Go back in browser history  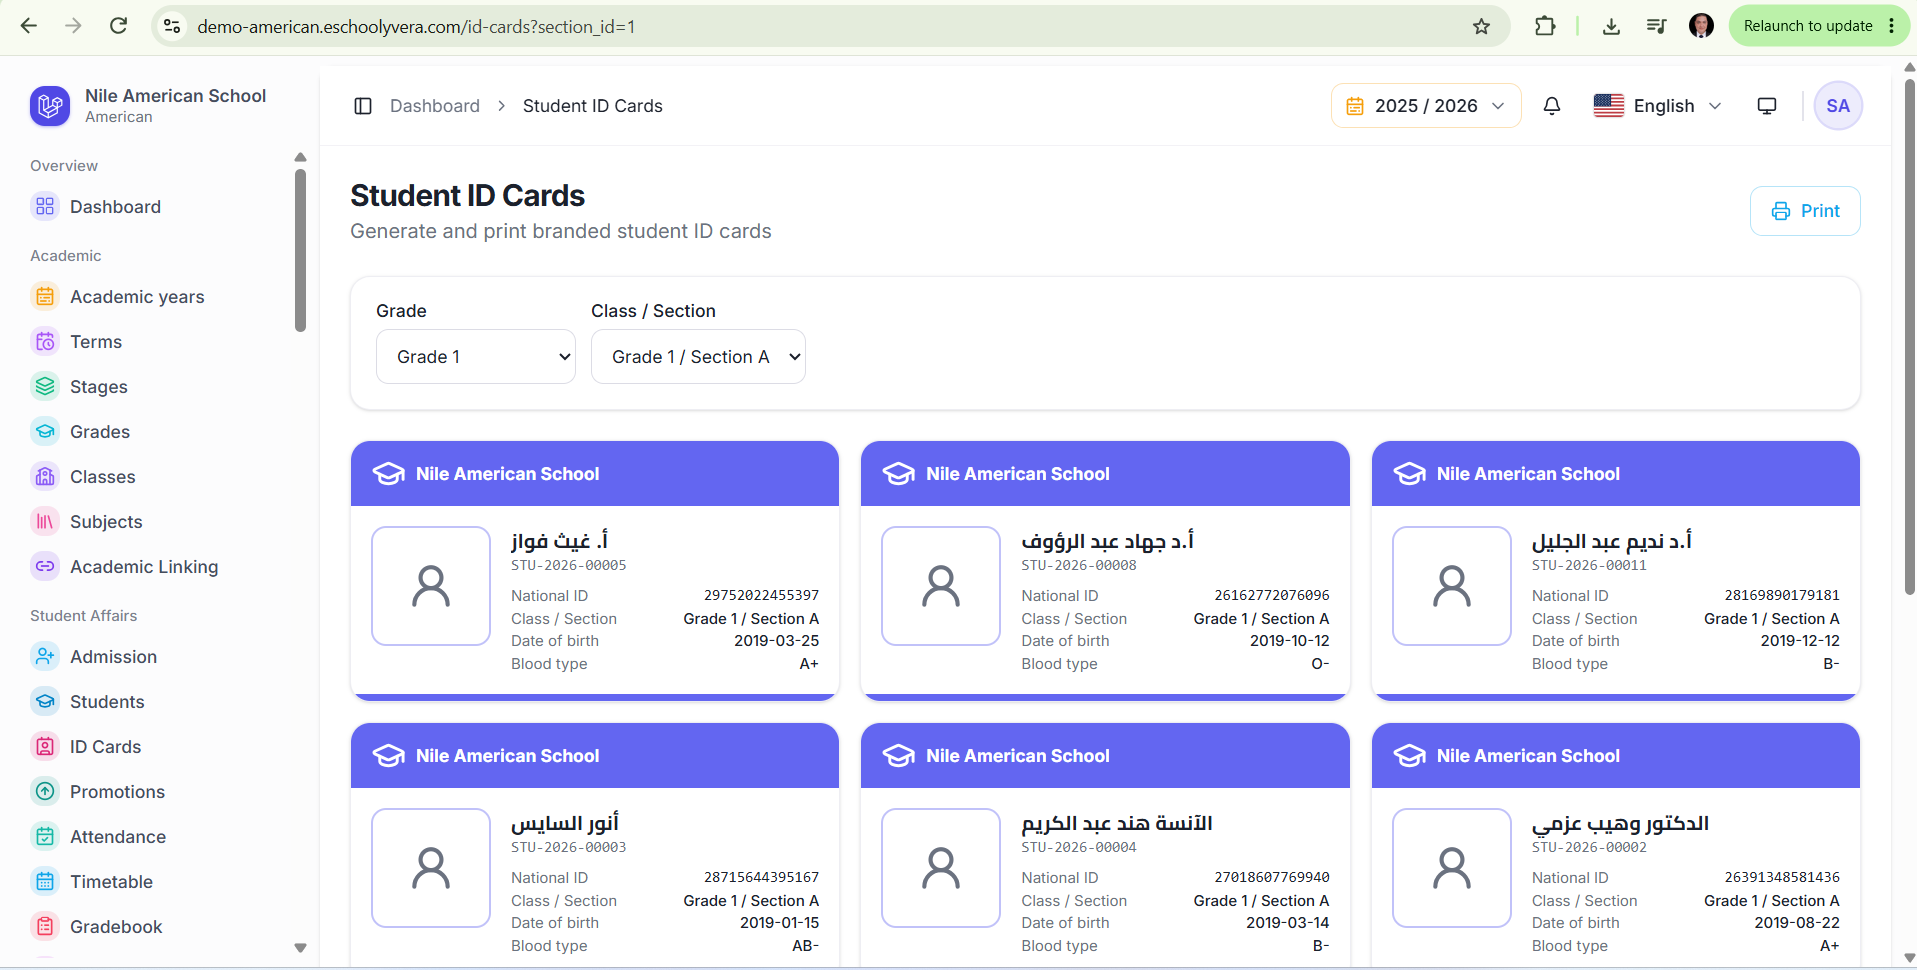(x=29, y=26)
